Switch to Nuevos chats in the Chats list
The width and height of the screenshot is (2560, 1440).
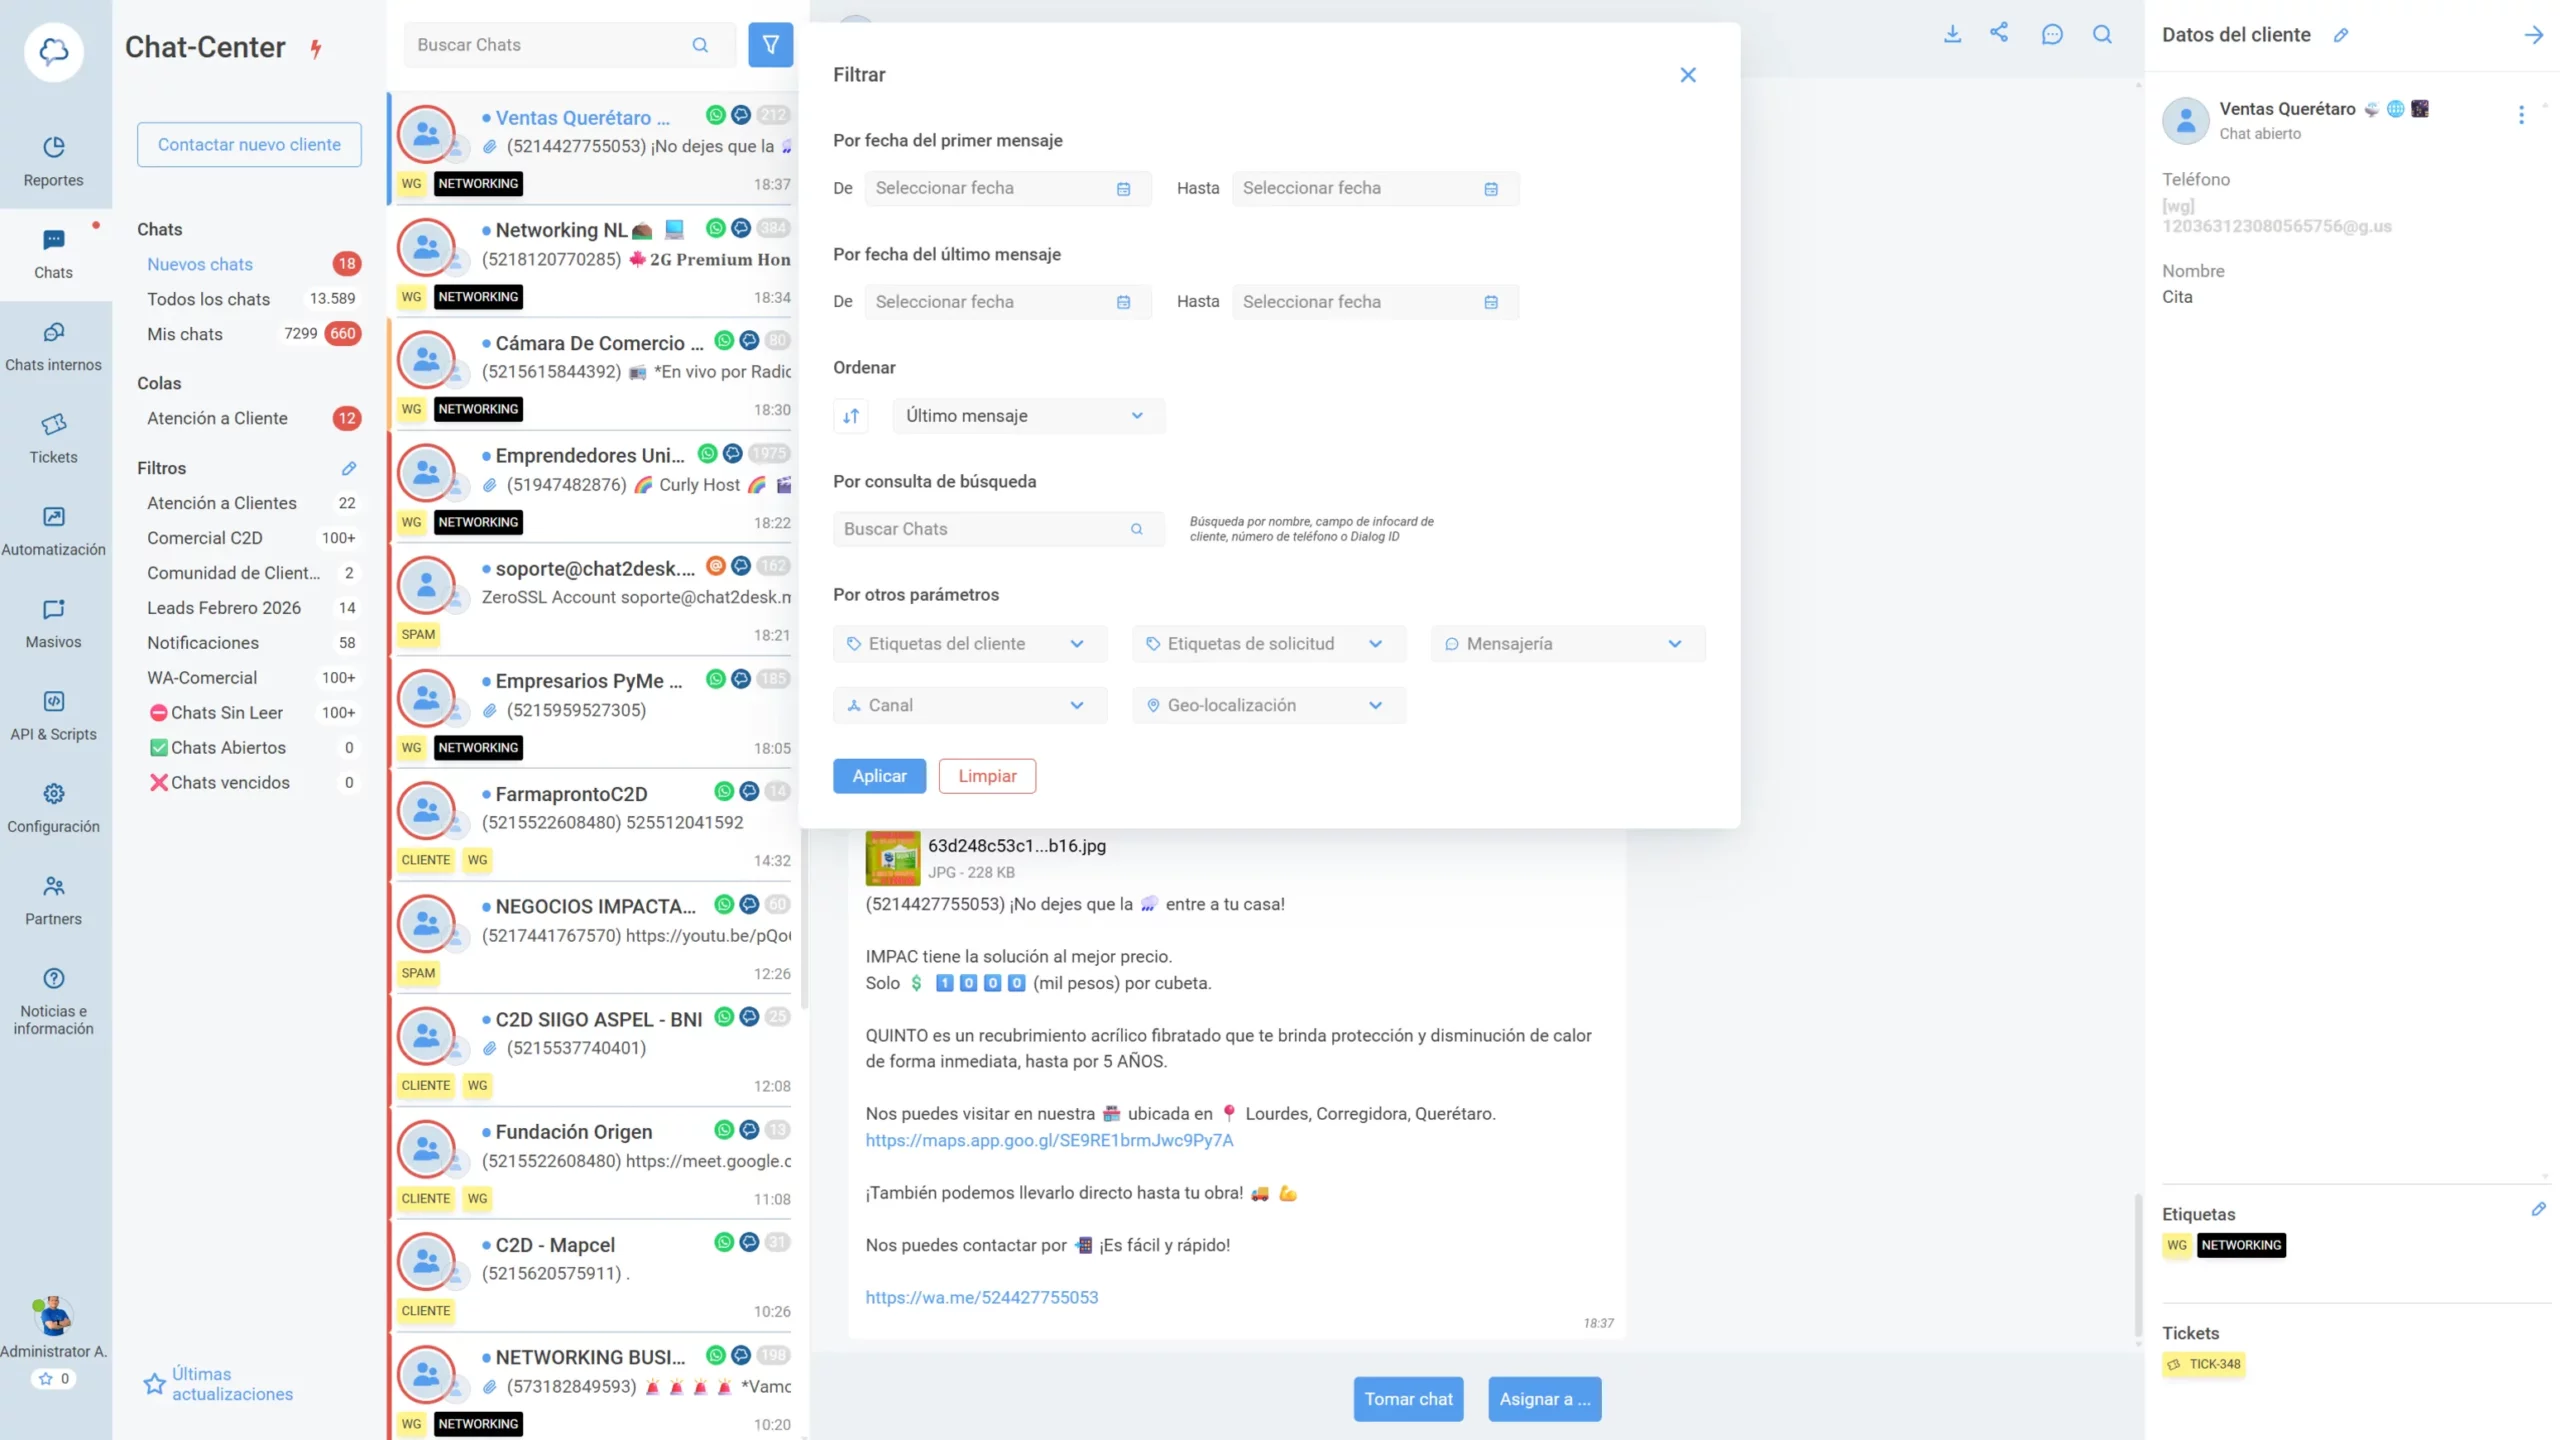[200, 263]
